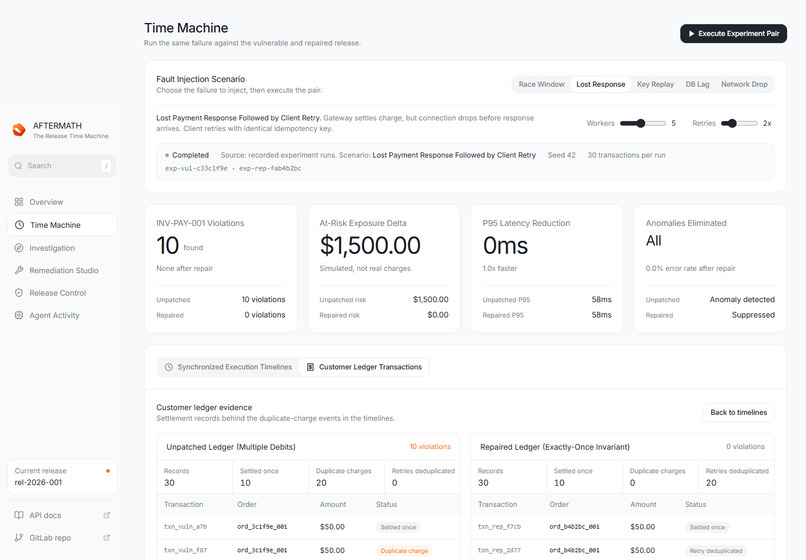Screen dimensions: 806x560
Task: Click experiment ID exp-vul-c33c1f9e
Action: coord(196,168)
